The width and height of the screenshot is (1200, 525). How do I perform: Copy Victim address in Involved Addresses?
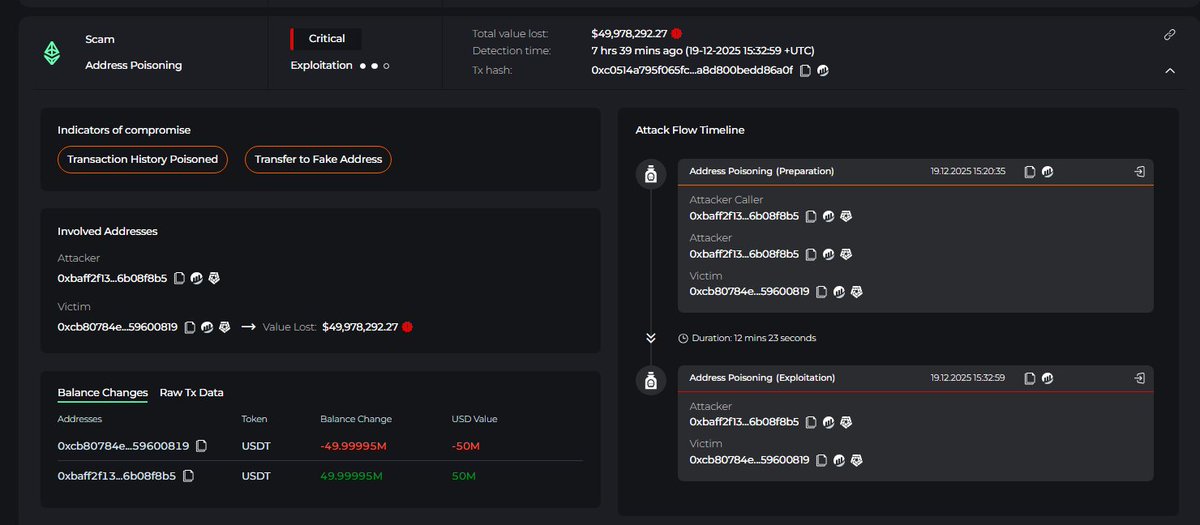point(190,327)
